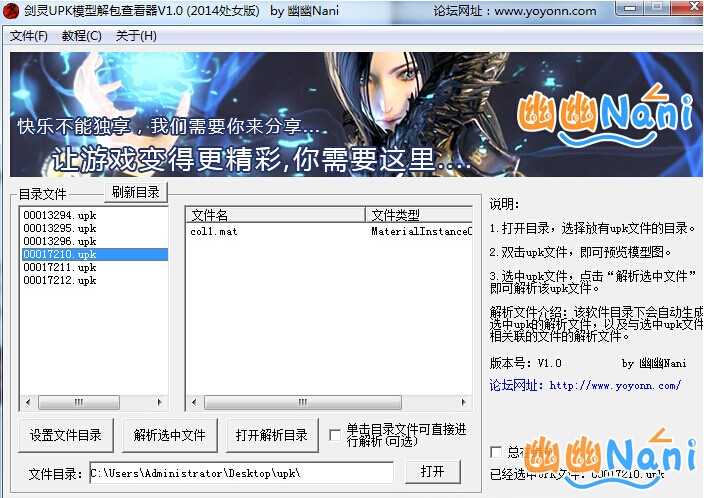704x498 pixels.
Task: Open the forum link http://www.yoyonn.com/
Action: pyautogui.click(x=615, y=385)
